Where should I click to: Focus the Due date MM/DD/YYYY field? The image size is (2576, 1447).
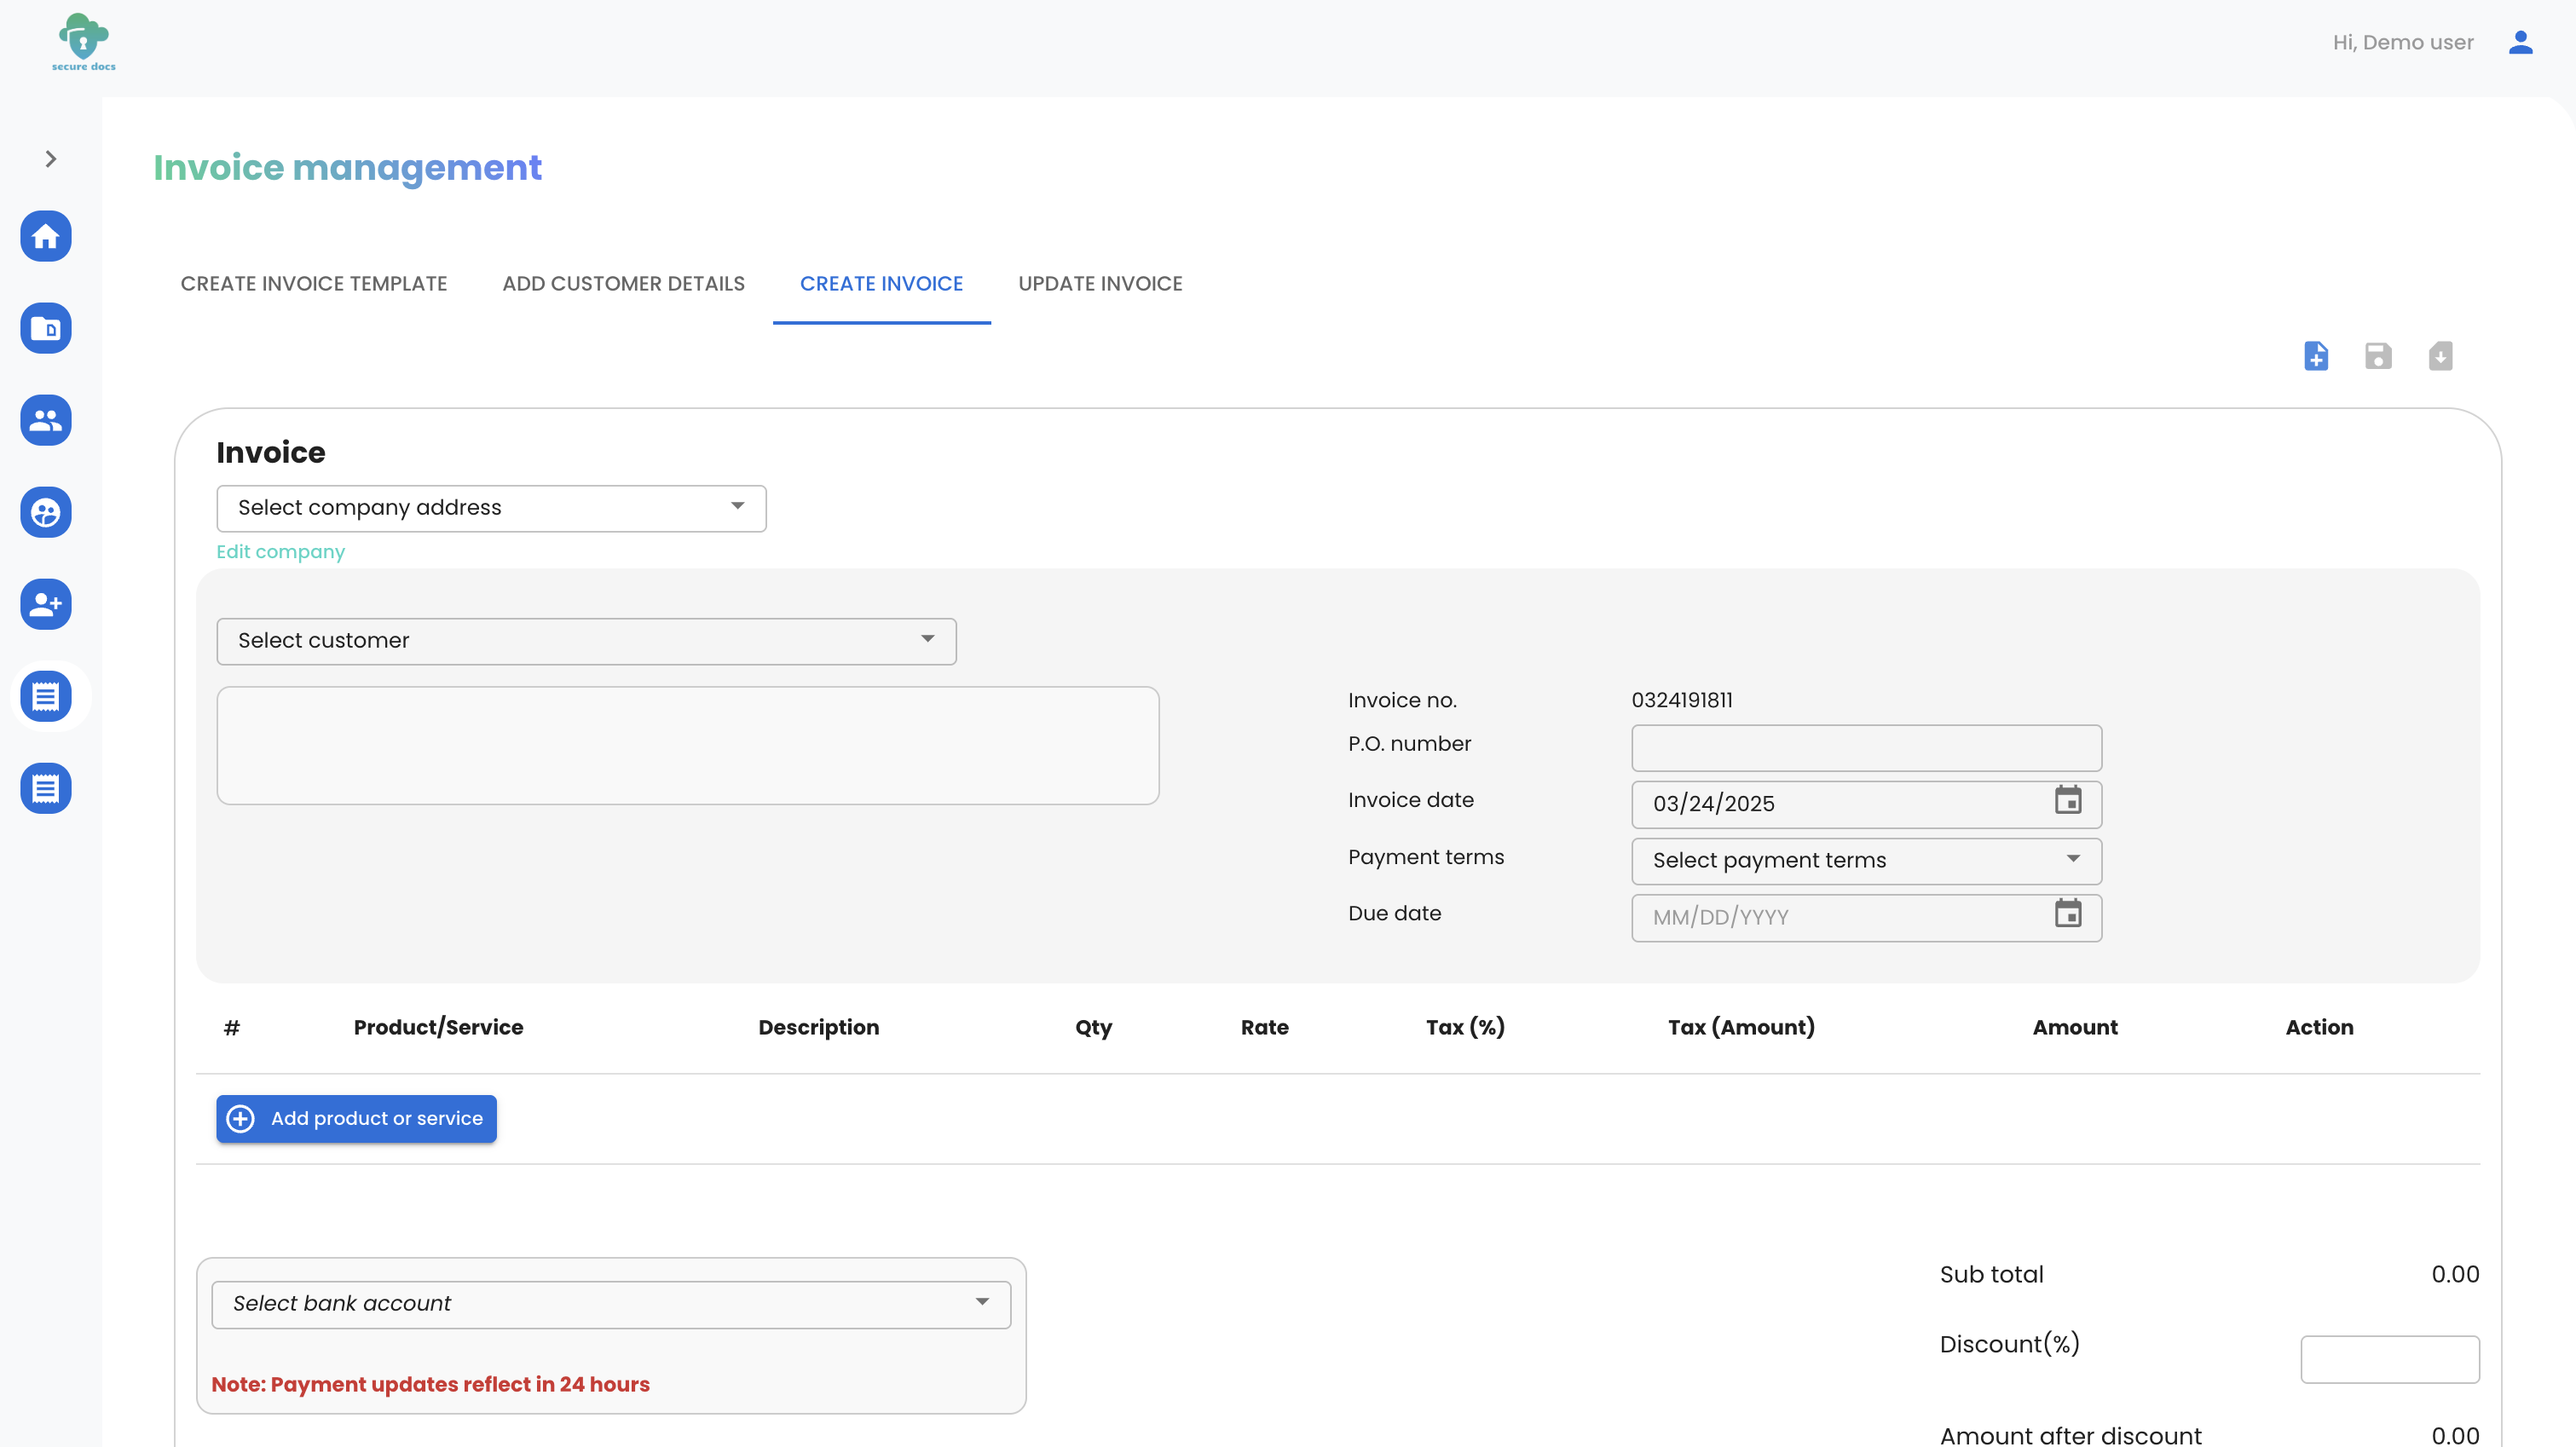pos(1866,918)
